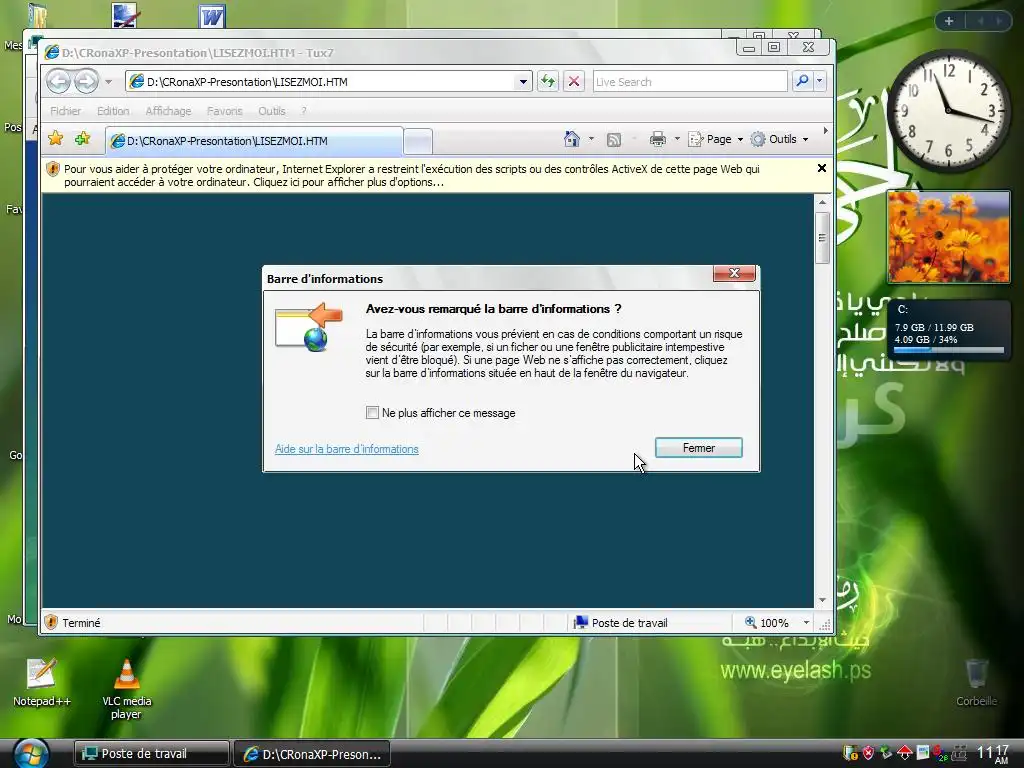Screen dimensions: 1024x768
Task: Click the C: drive usage bar
Action: pyautogui.click(x=948, y=350)
